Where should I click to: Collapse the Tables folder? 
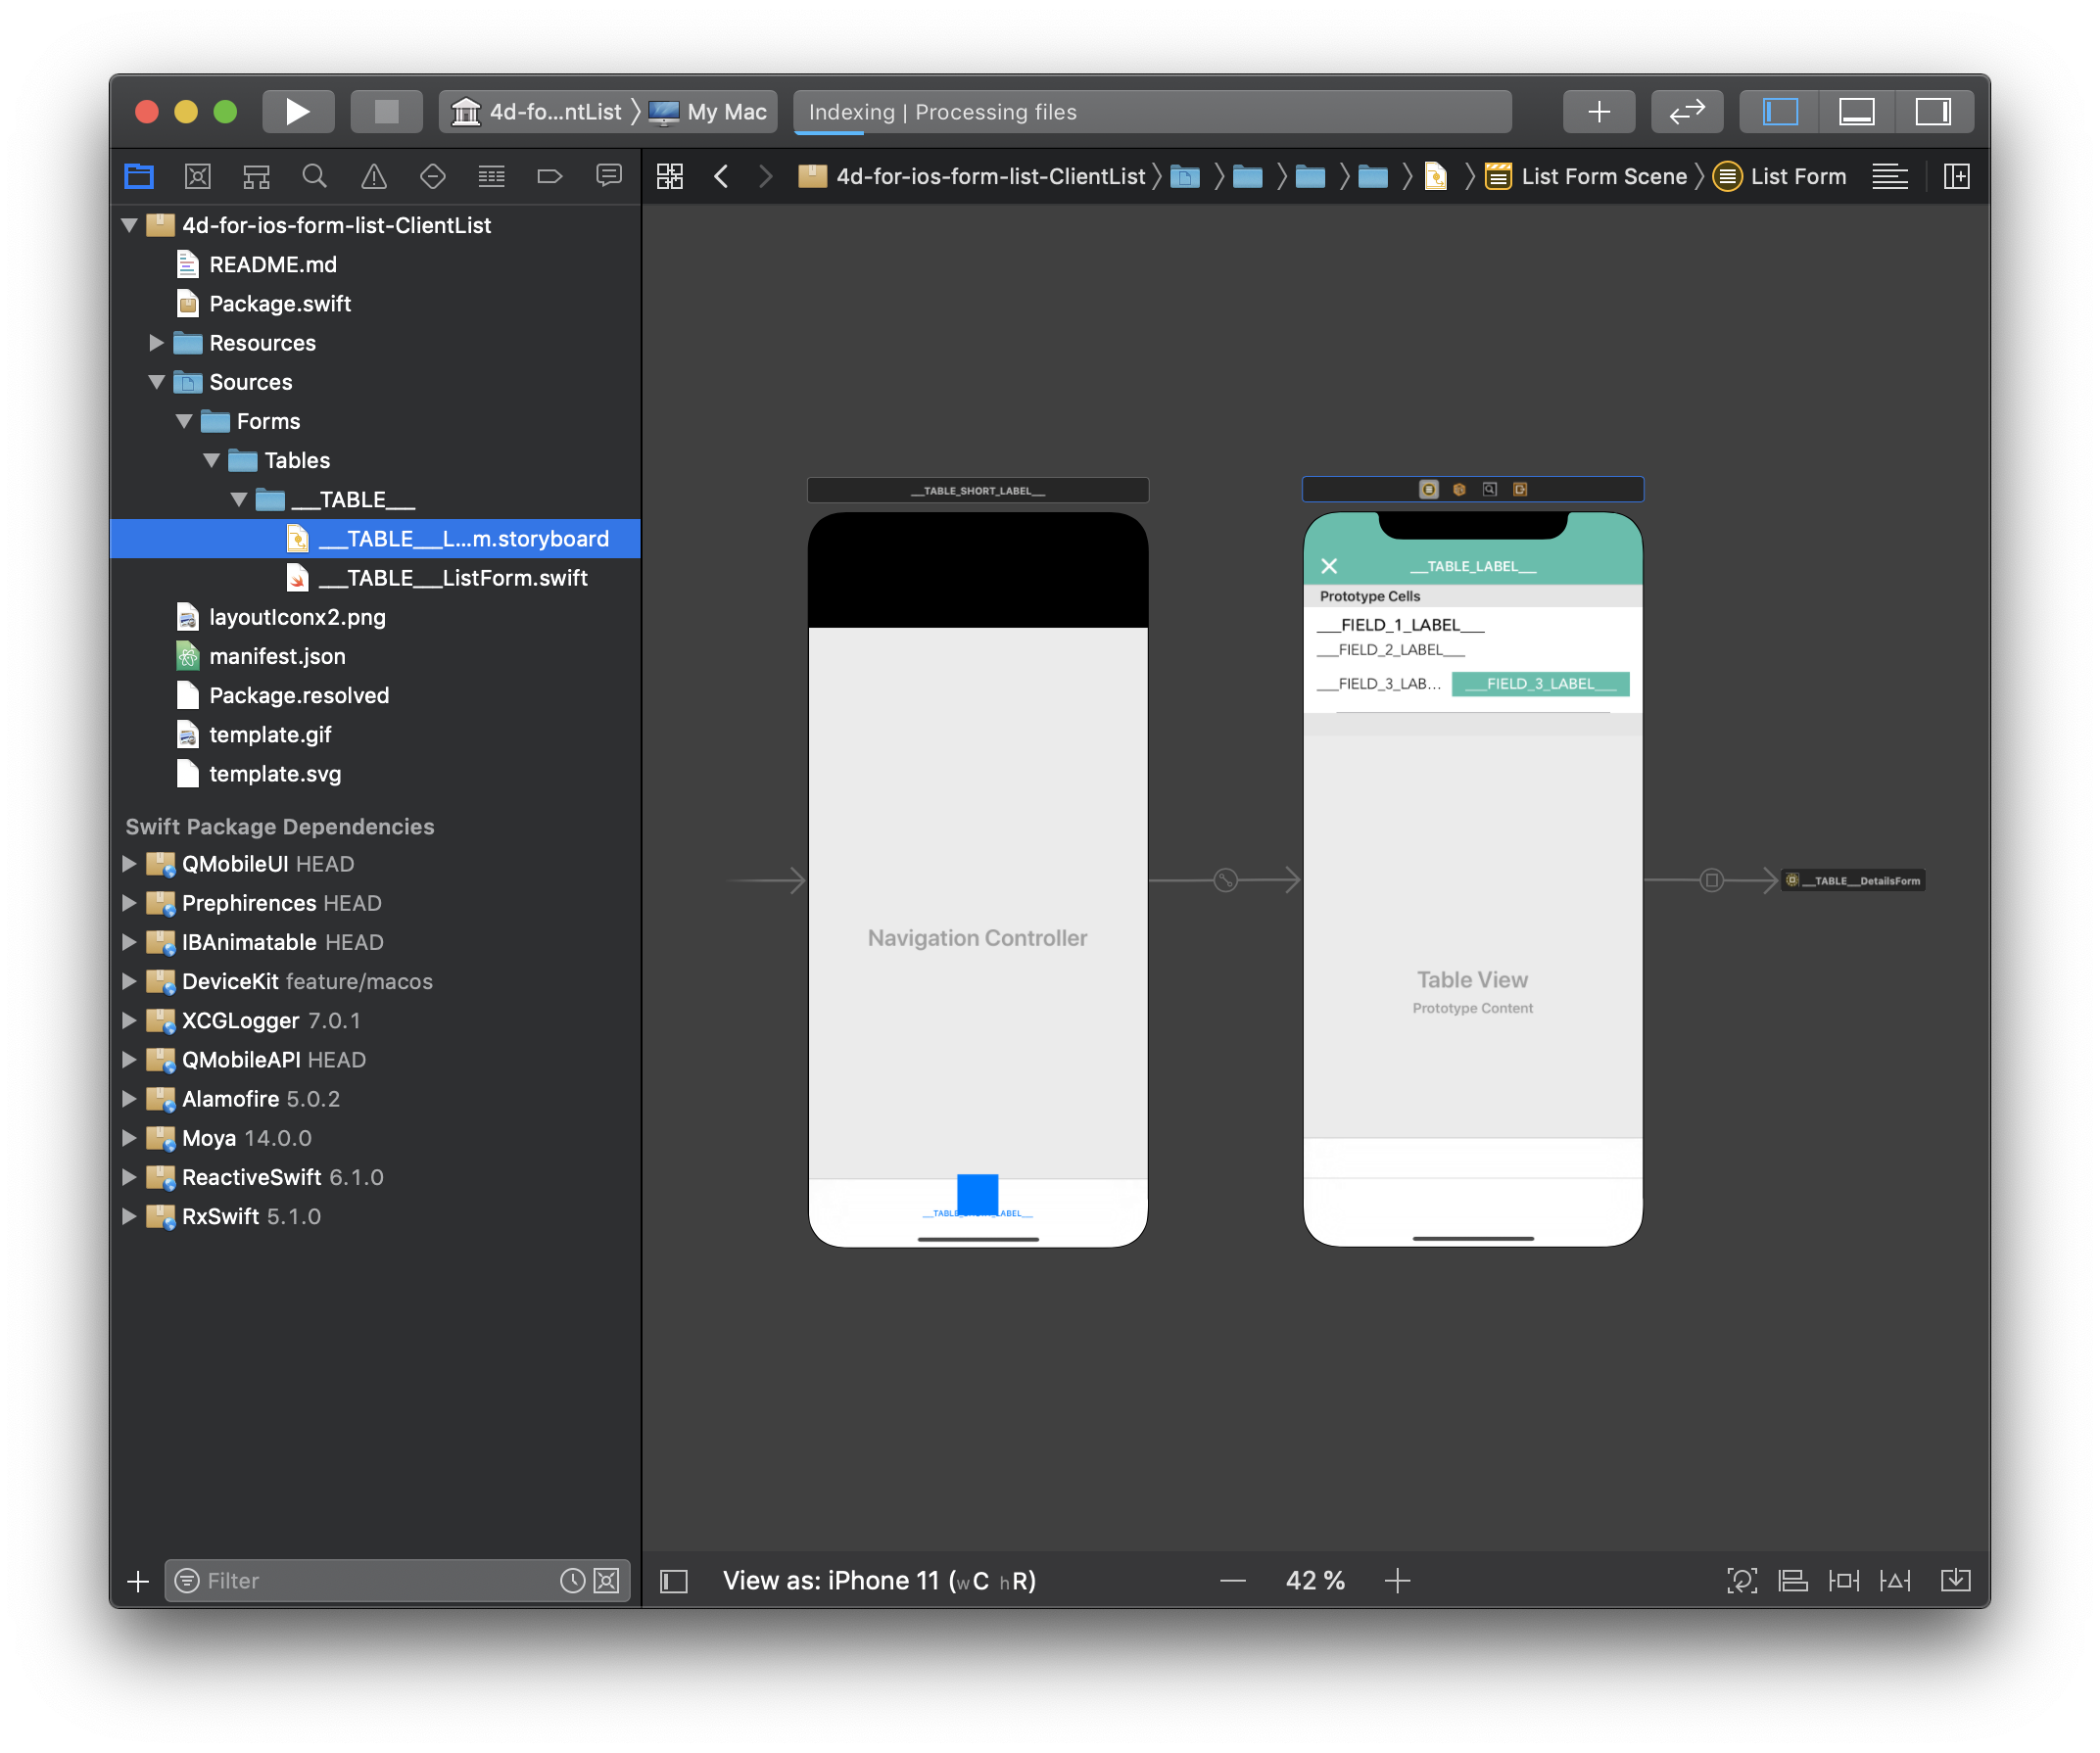click(211, 460)
